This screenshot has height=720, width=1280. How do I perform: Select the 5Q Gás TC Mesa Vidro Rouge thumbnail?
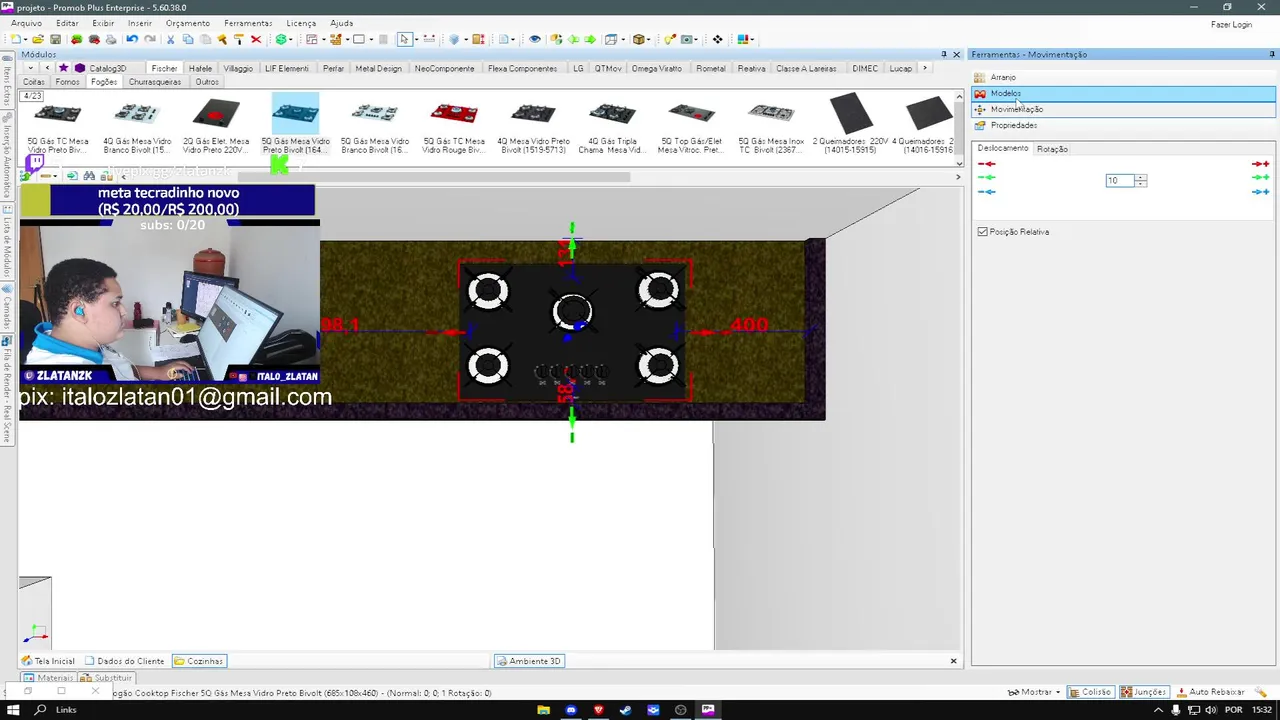[454, 125]
